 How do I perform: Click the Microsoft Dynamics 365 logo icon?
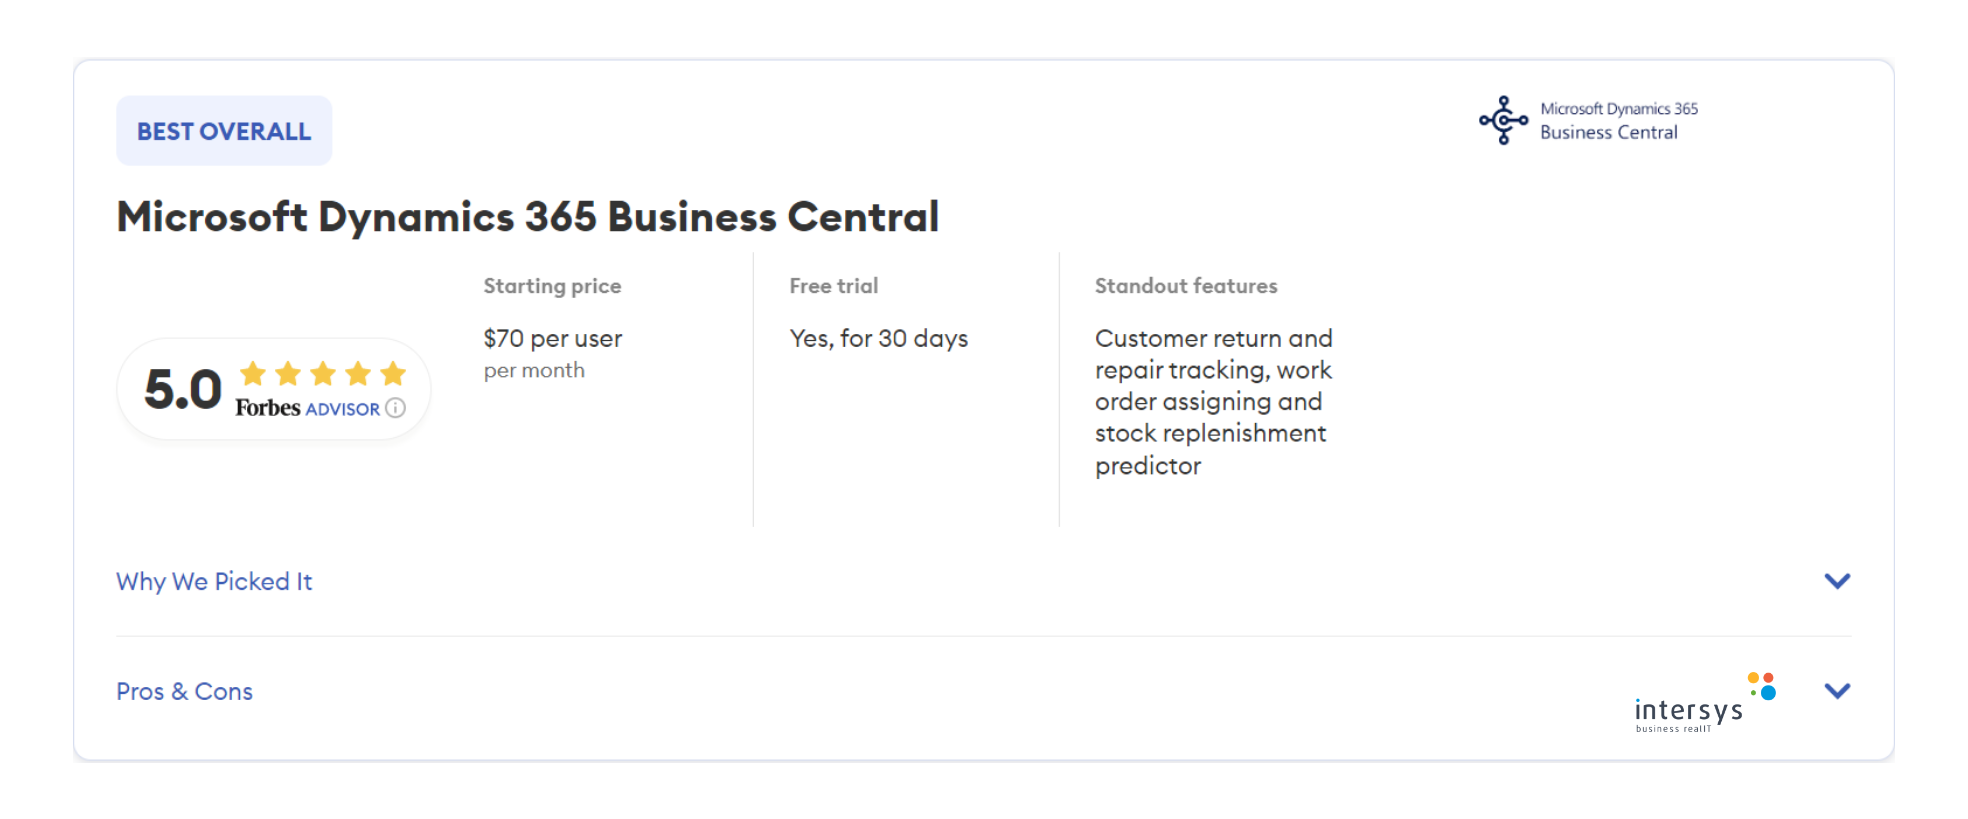[x=1503, y=120]
